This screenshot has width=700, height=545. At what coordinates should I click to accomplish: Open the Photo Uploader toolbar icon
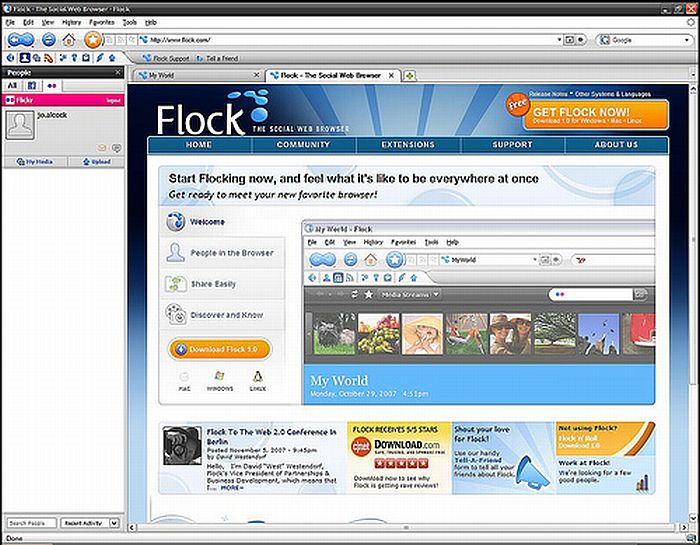click(x=112, y=58)
